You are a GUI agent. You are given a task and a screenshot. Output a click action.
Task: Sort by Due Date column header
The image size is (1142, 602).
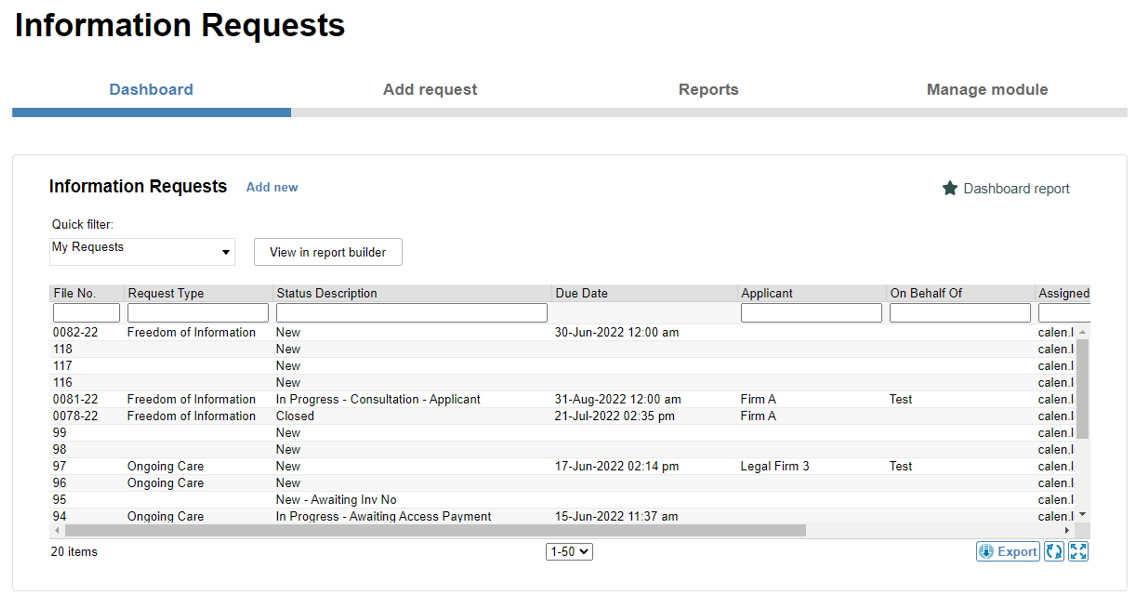coord(581,293)
